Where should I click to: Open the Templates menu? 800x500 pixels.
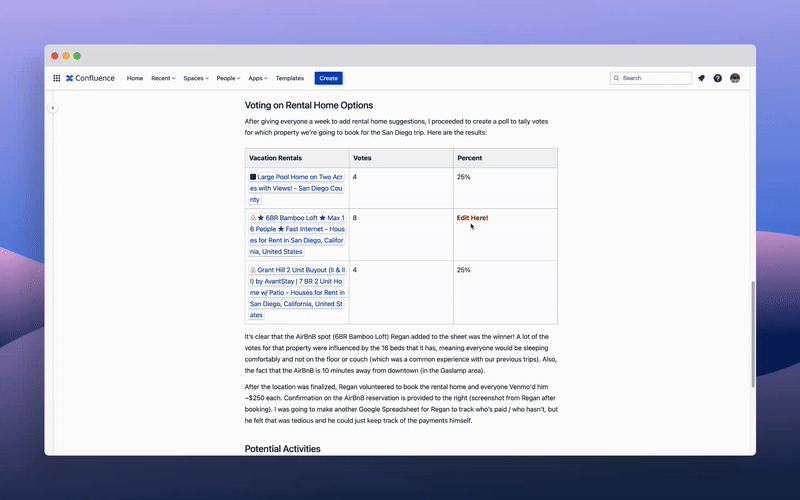[290, 78]
